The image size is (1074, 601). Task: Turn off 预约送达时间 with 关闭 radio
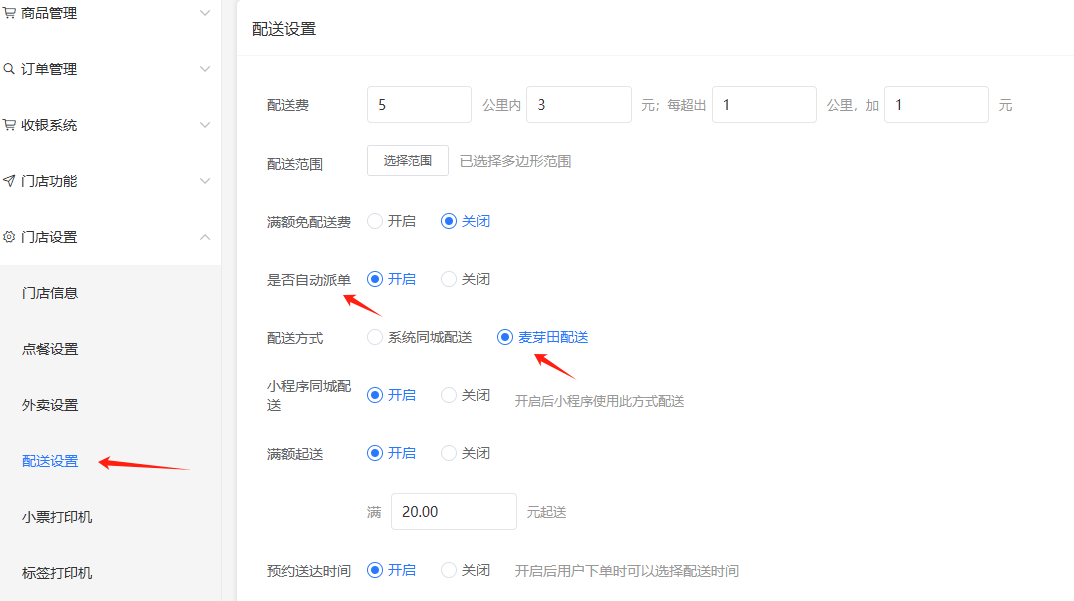(x=449, y=570)
